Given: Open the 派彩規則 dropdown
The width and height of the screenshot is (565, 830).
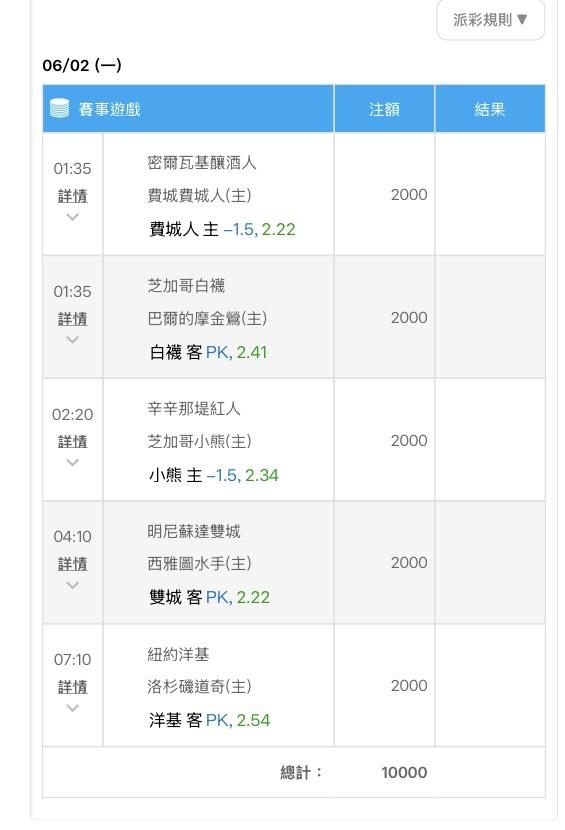Looking at the screenshot, I should coord(490,20).
